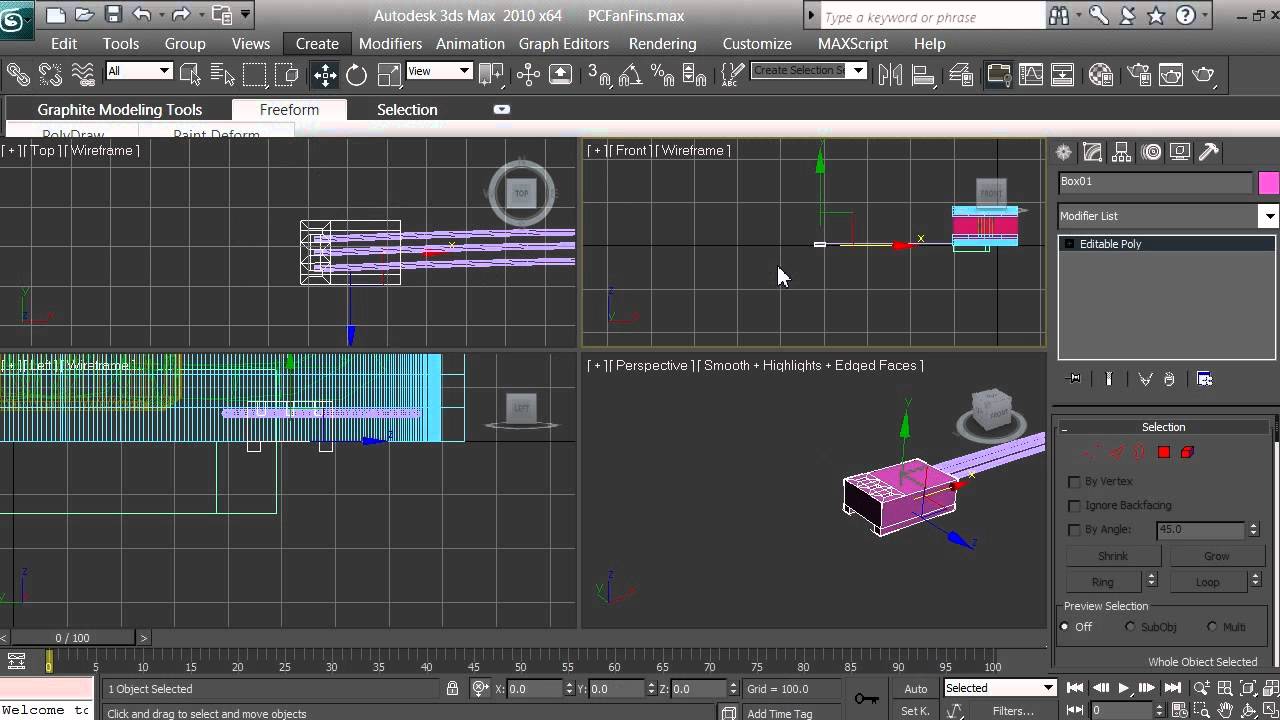Viewport: 1280px width, 720px height.
Task: Enable Ignore Backfacing checkbox
Action: pos(1074,505)
